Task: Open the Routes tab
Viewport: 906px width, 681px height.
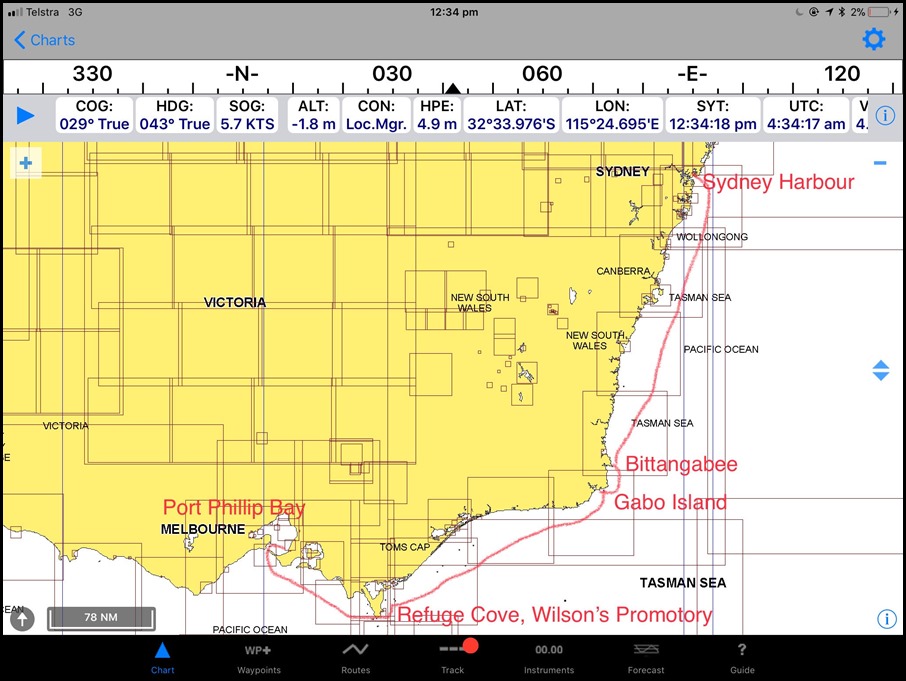Action: tap(355, 658)
